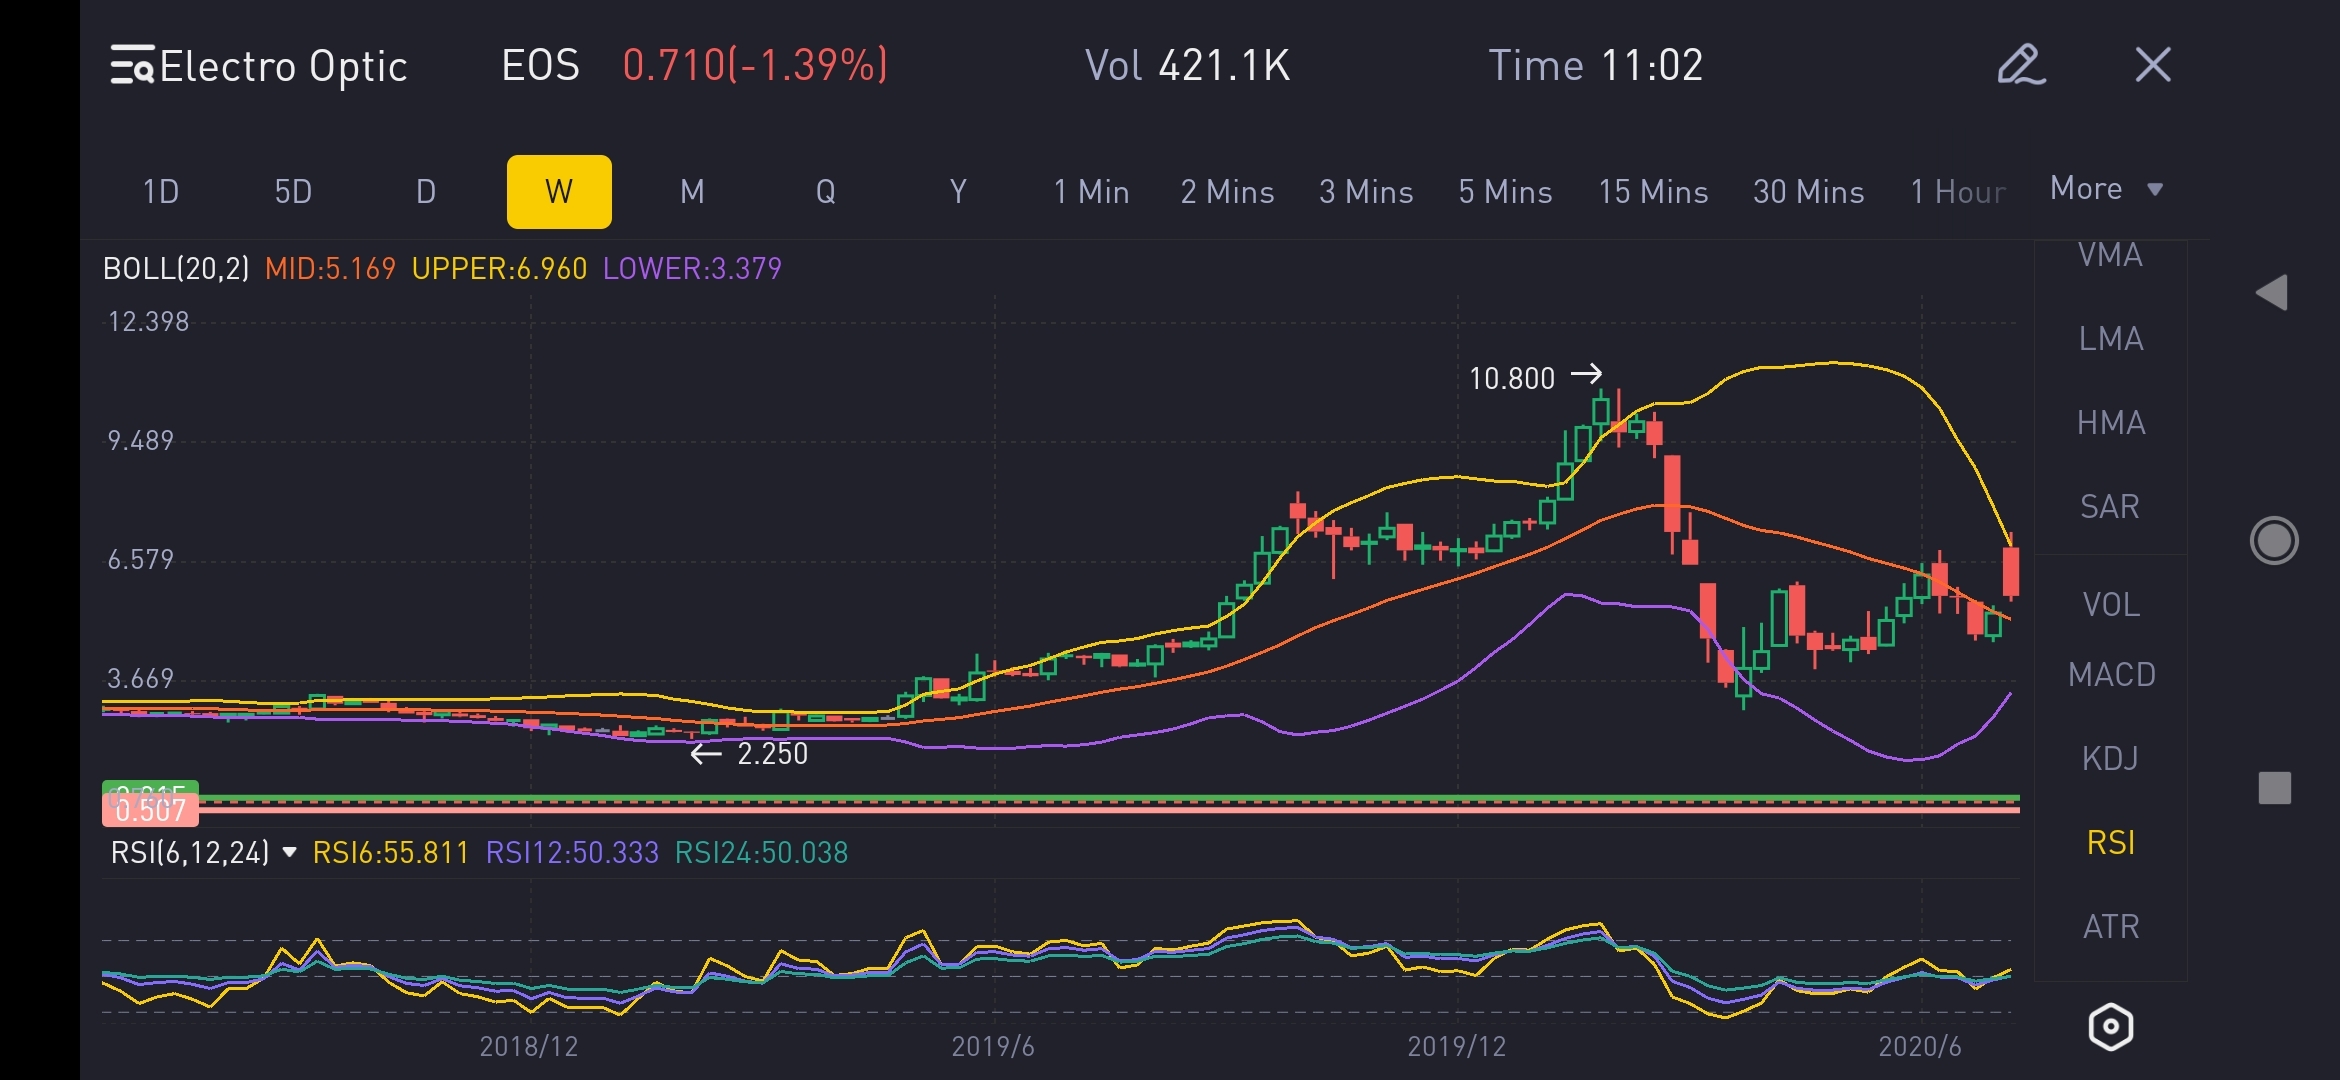Click the 0.507 price marker label
The image size is (2340, 1080).
point(150,811)
